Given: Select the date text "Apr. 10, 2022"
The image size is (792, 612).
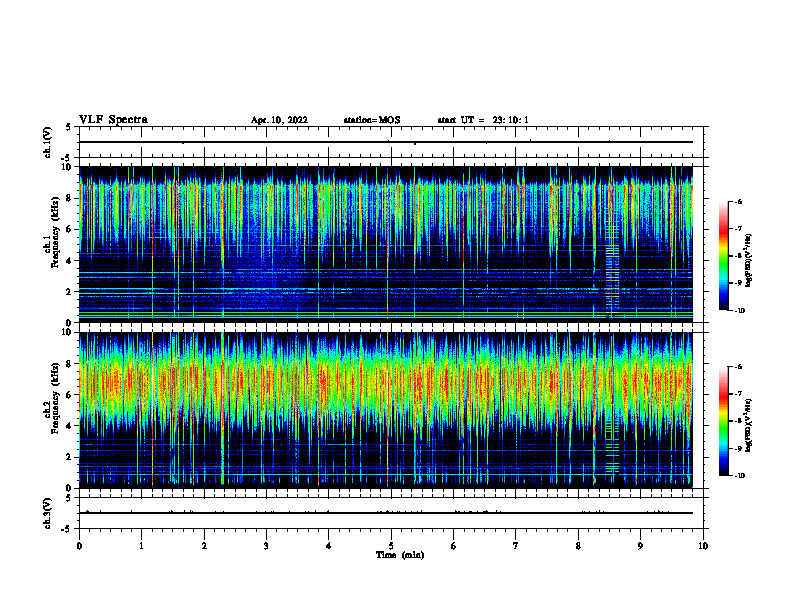Looking at the screenshot, I should [279, 120].
